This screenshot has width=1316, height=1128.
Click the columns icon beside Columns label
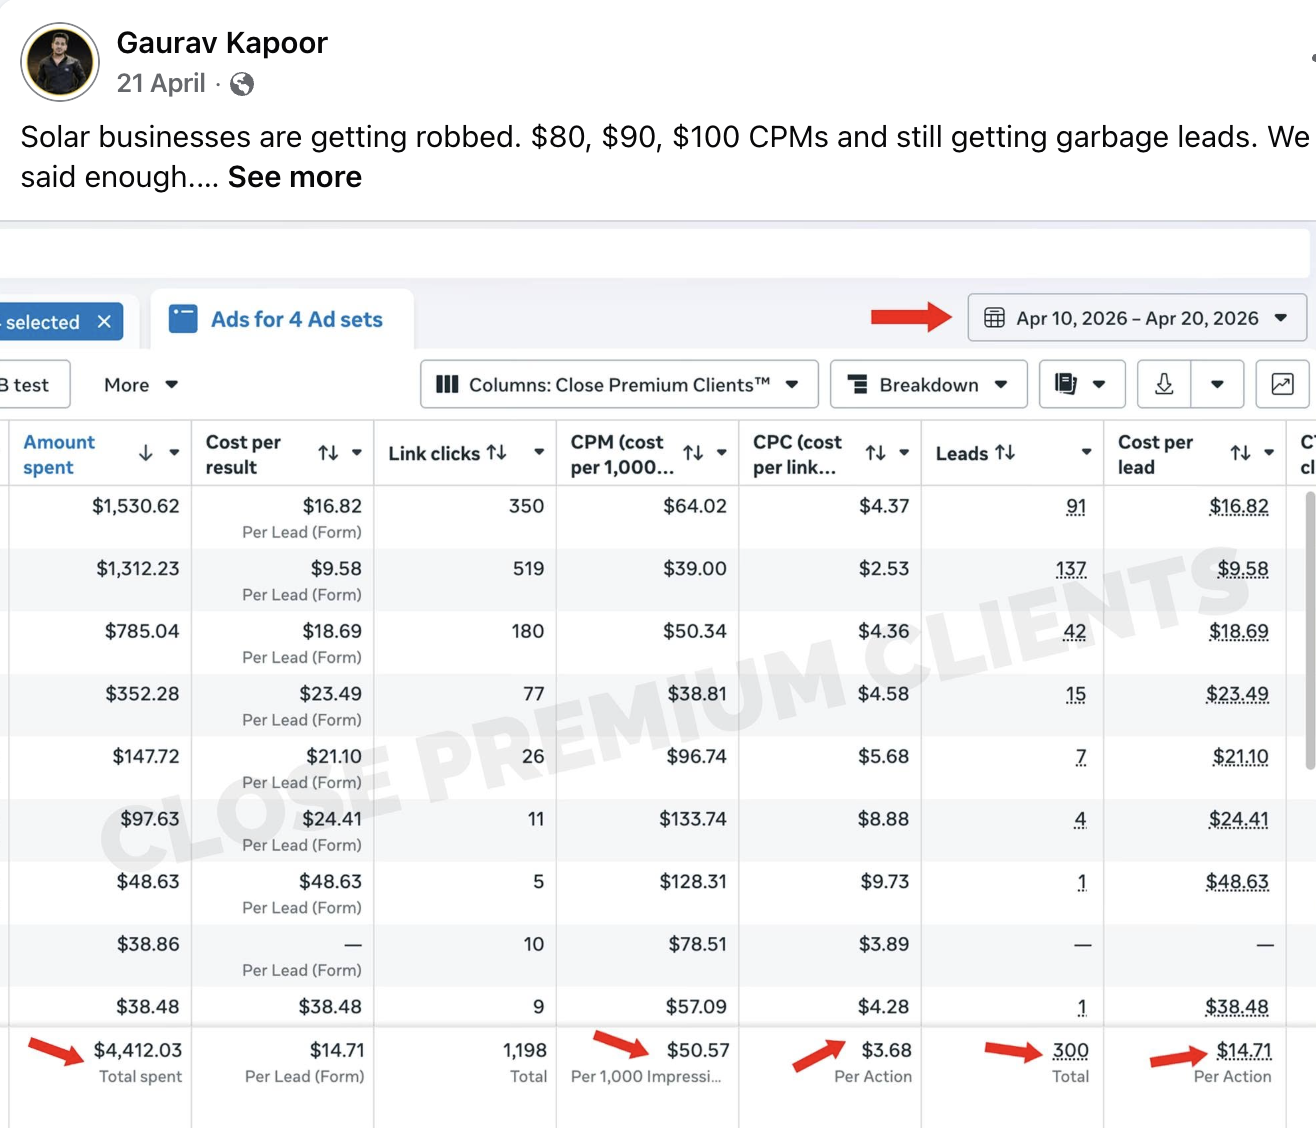[447, 385]
